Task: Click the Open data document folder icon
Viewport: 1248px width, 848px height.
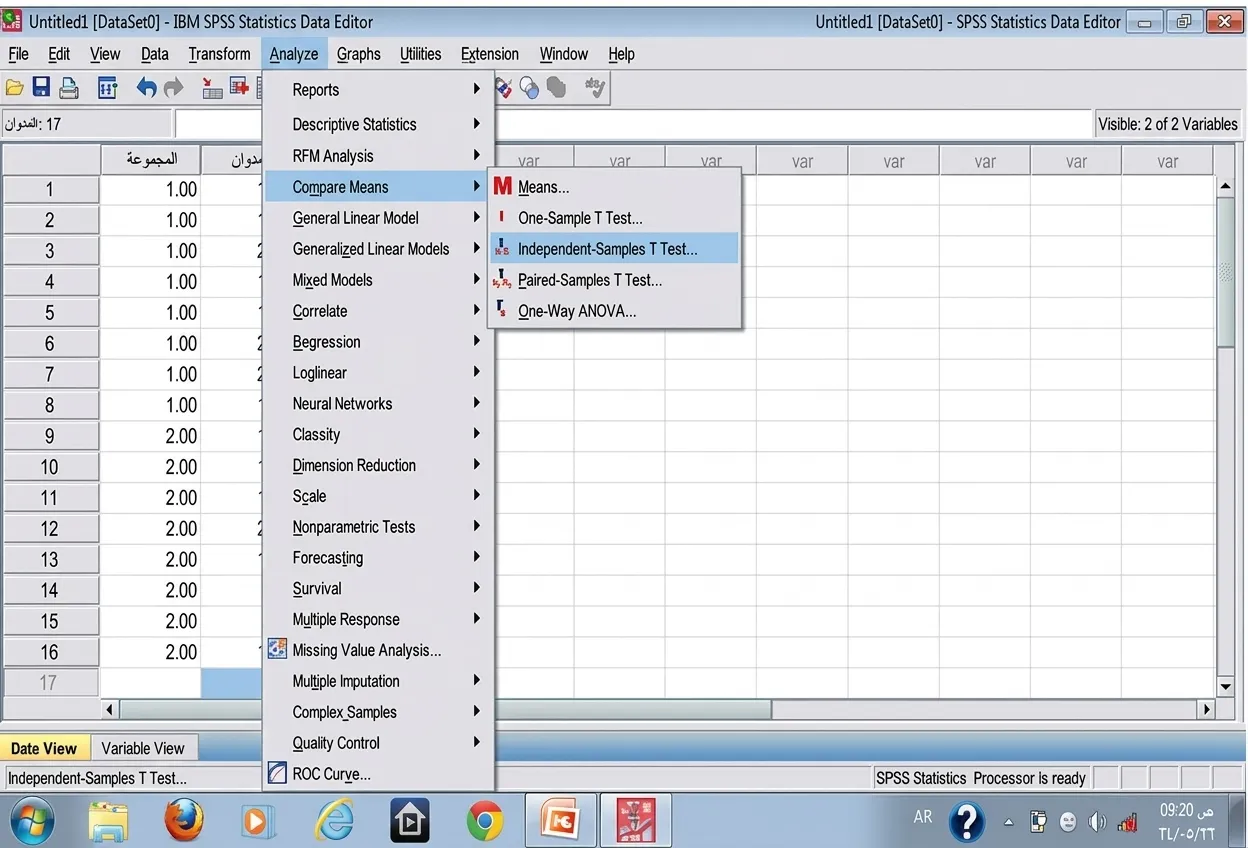Action: coord(14,88)
